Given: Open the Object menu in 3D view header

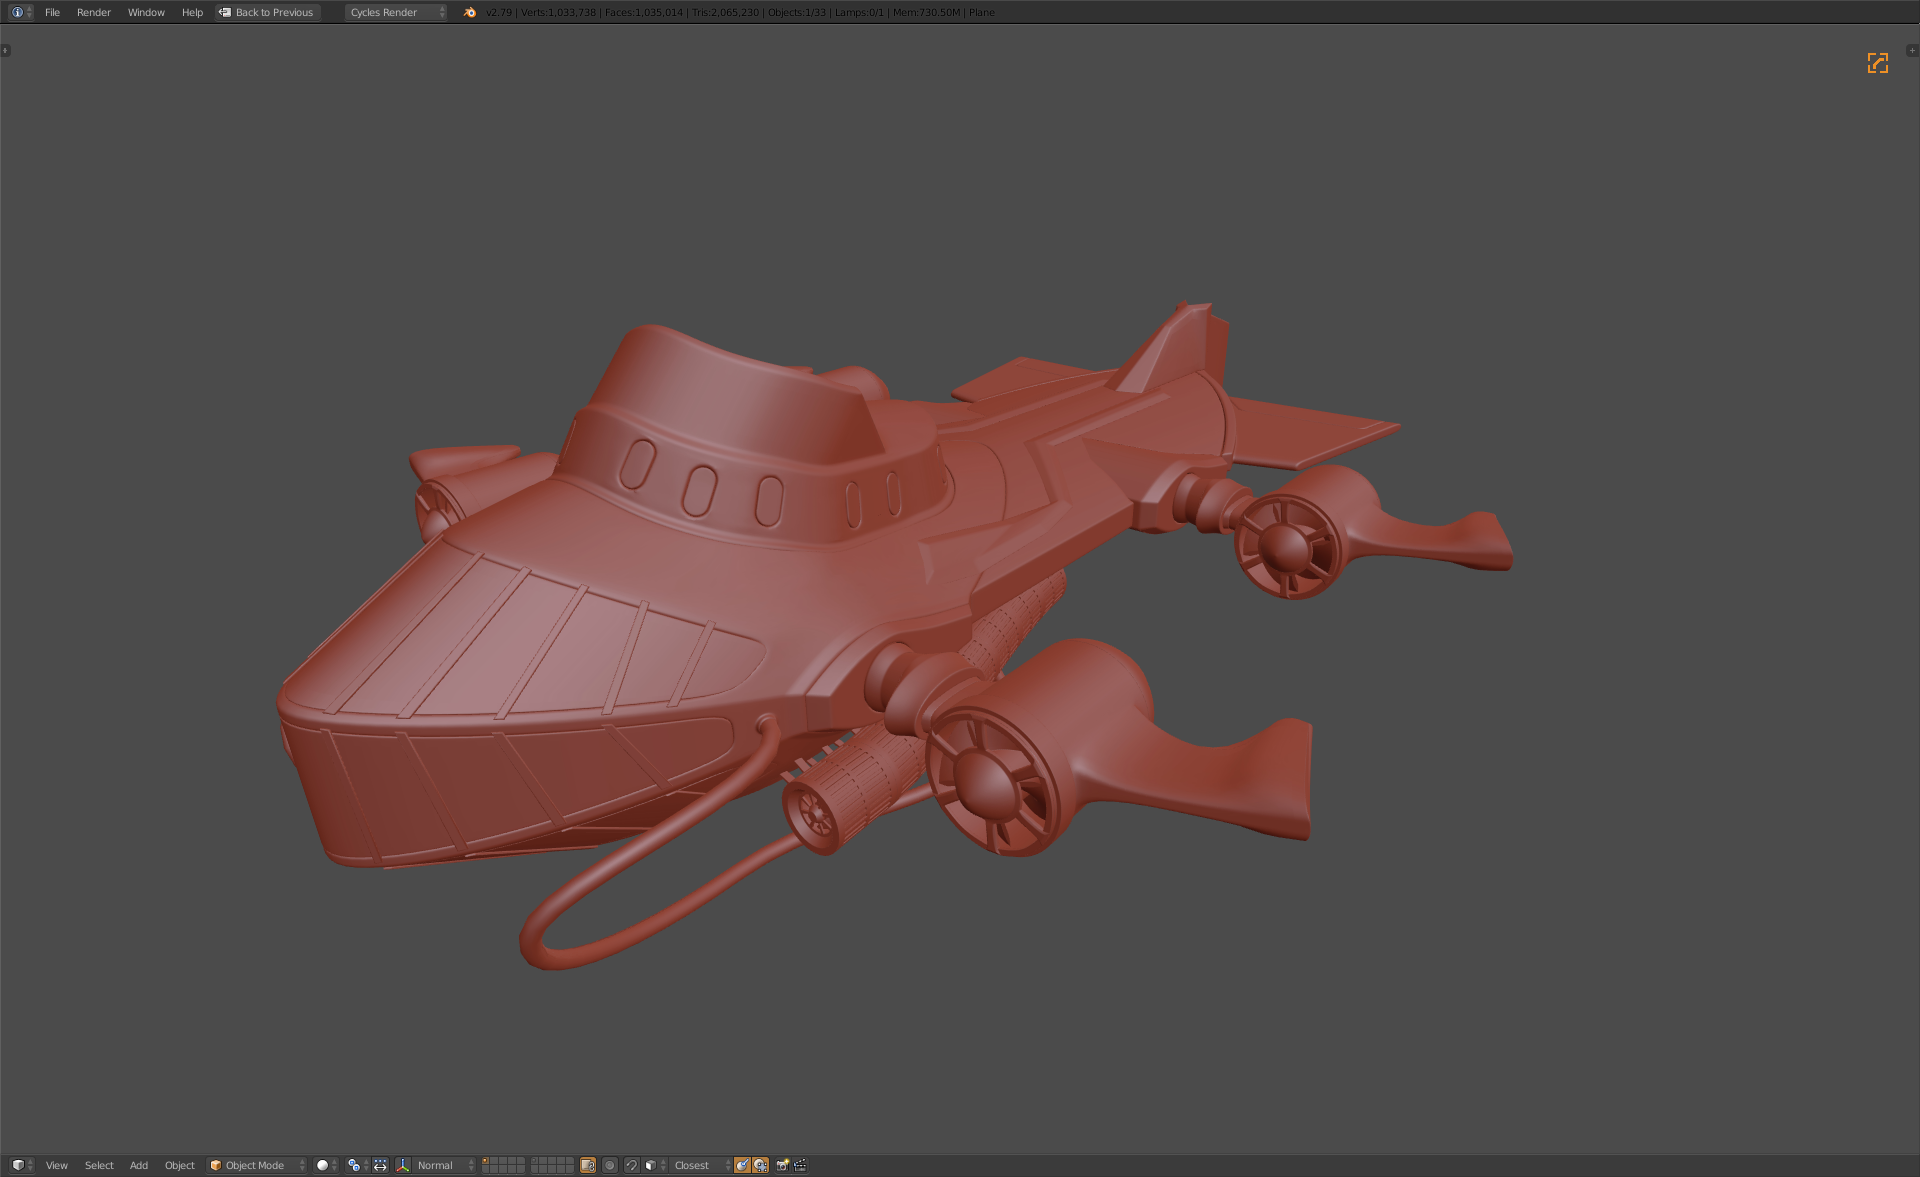Looking at the screenshot, I should 179,1165.
